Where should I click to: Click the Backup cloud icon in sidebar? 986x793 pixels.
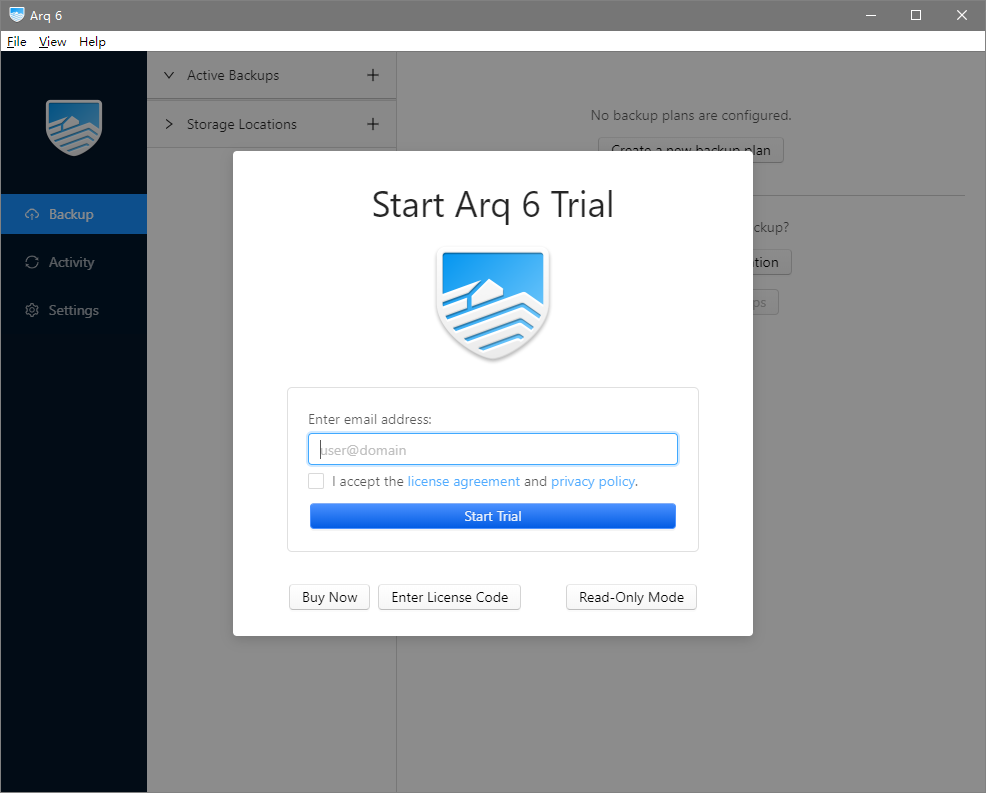(32, 214)
